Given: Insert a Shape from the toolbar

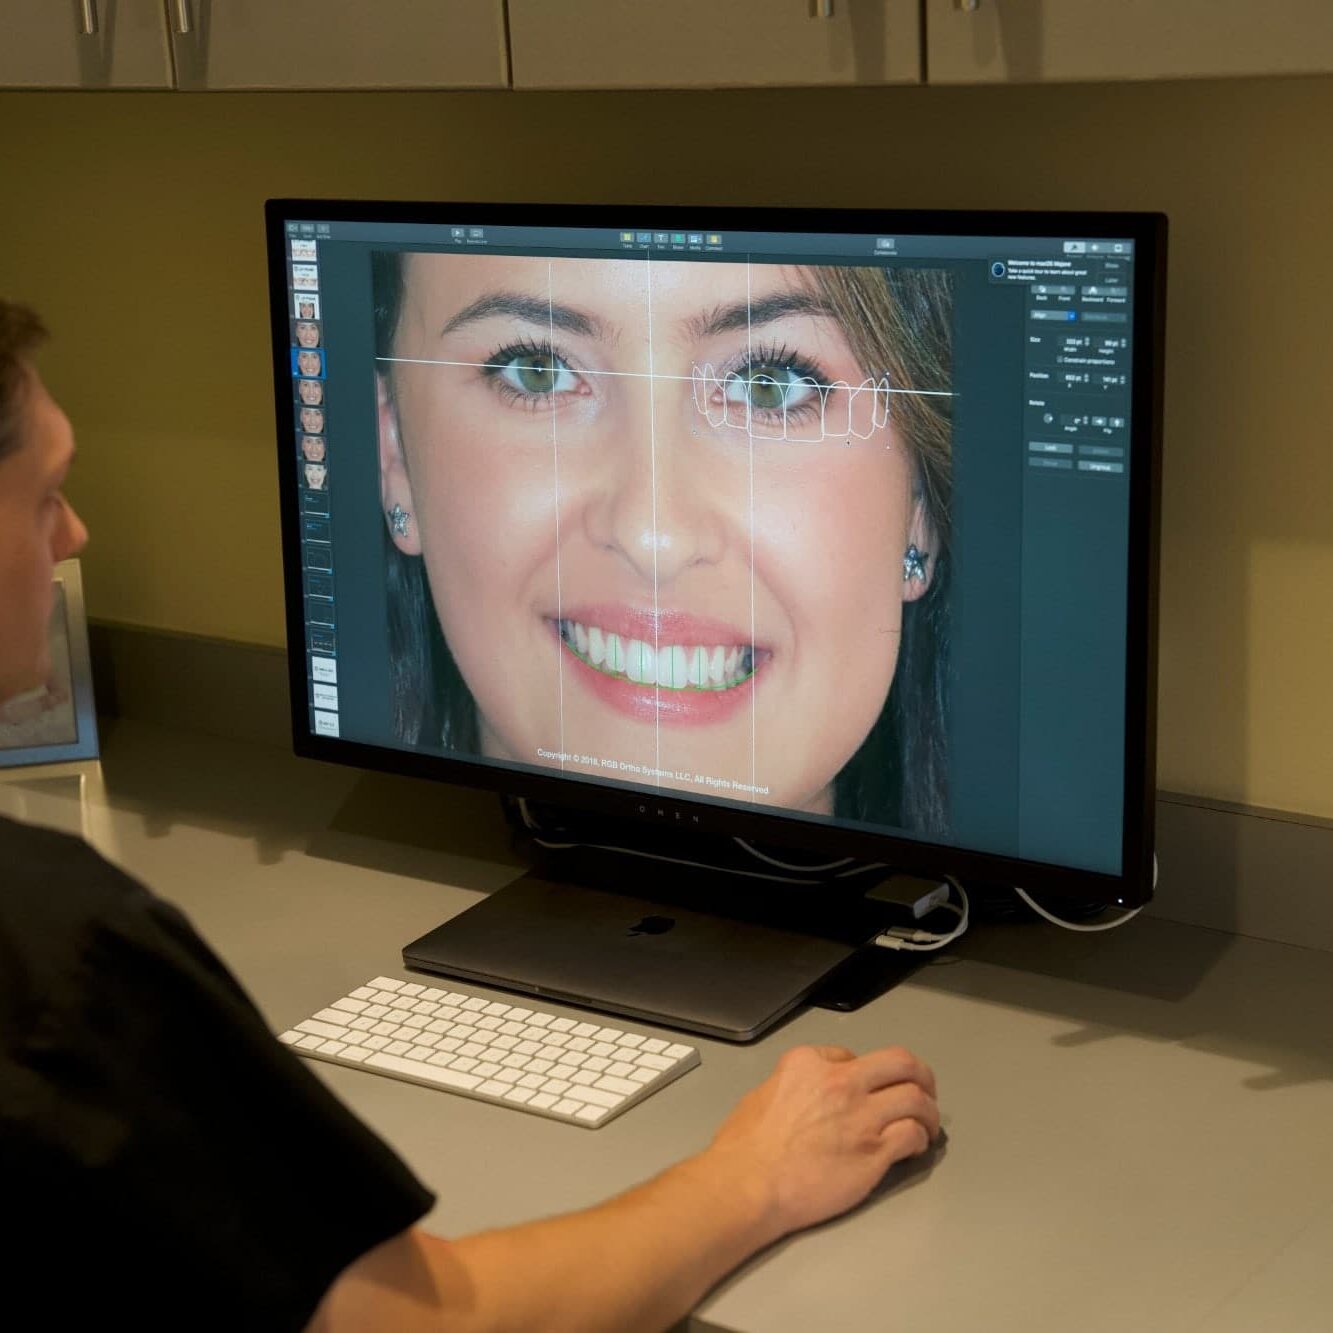Looking at the screenshot, I should point(678,240).
